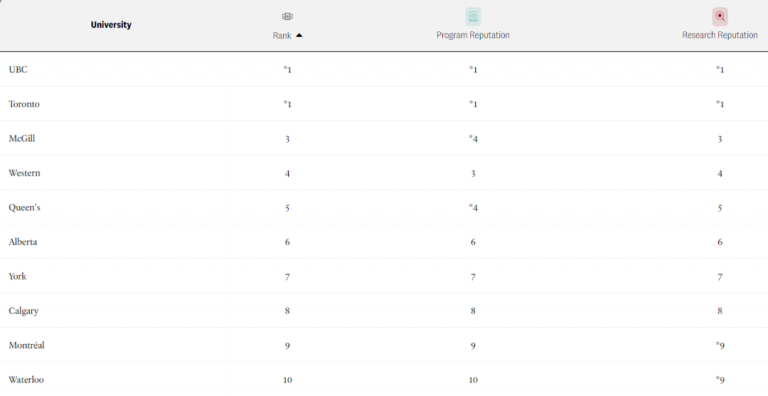The image size is (768, 396).
Task: Click the Program Reputation green icon
Action: click(x=473, y=17)
